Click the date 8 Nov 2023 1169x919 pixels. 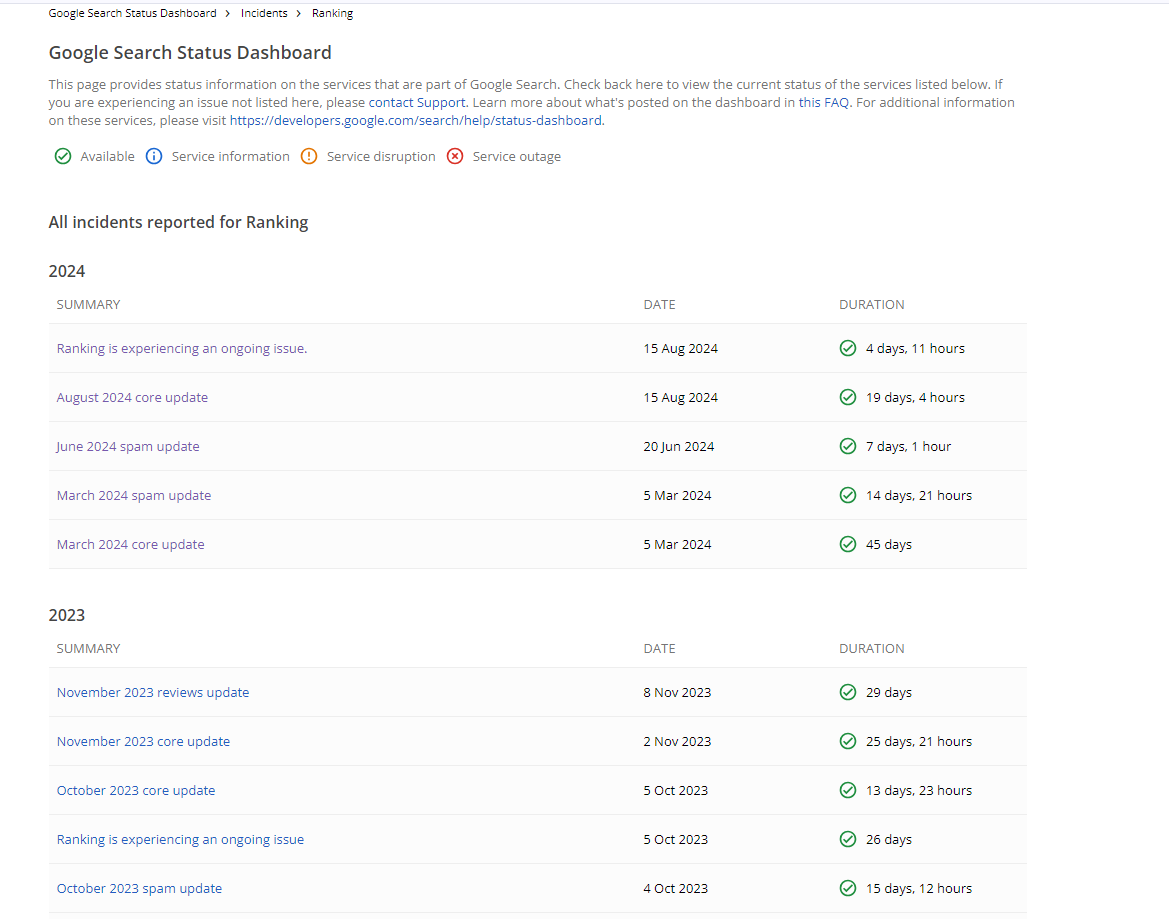677,692
